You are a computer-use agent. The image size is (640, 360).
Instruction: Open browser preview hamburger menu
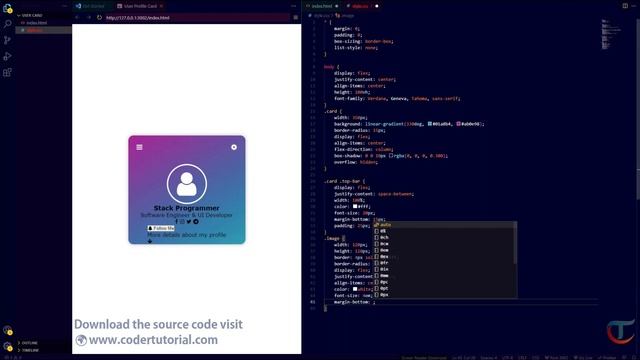click(x=296, y=18)
